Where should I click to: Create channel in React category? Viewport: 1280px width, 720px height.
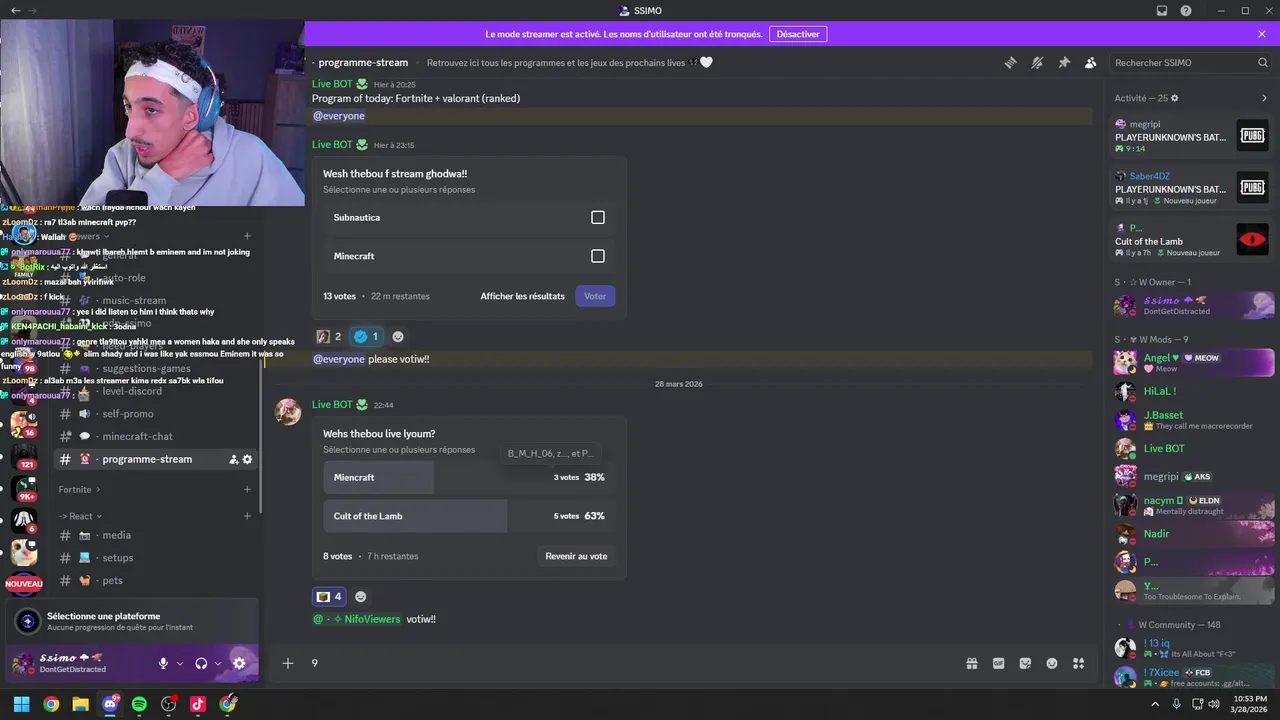247,516
